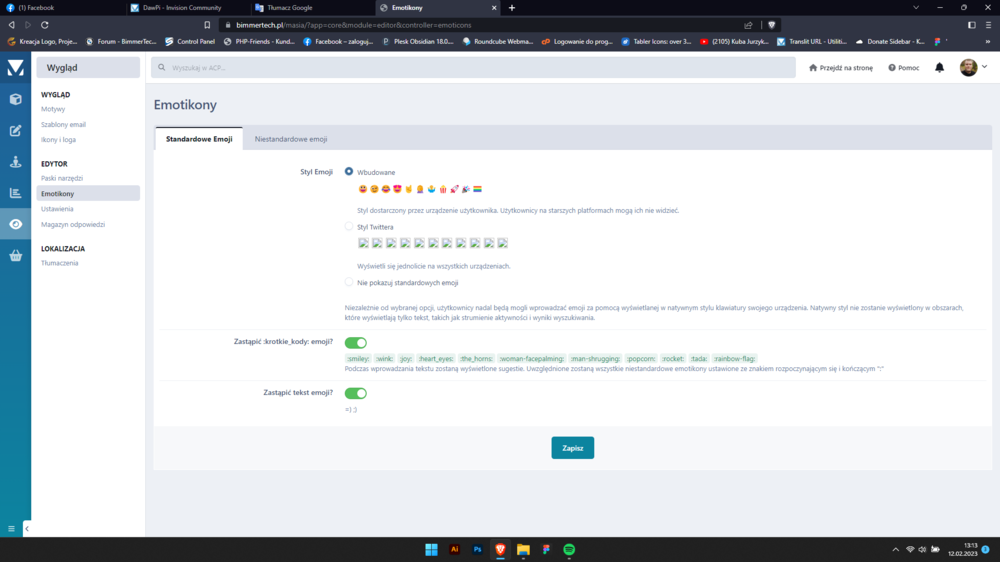The image size is (1000, 562).
Task: Click the Brave Shields icon in address bar
Action: pyautogui.click(x=772, y=24)
